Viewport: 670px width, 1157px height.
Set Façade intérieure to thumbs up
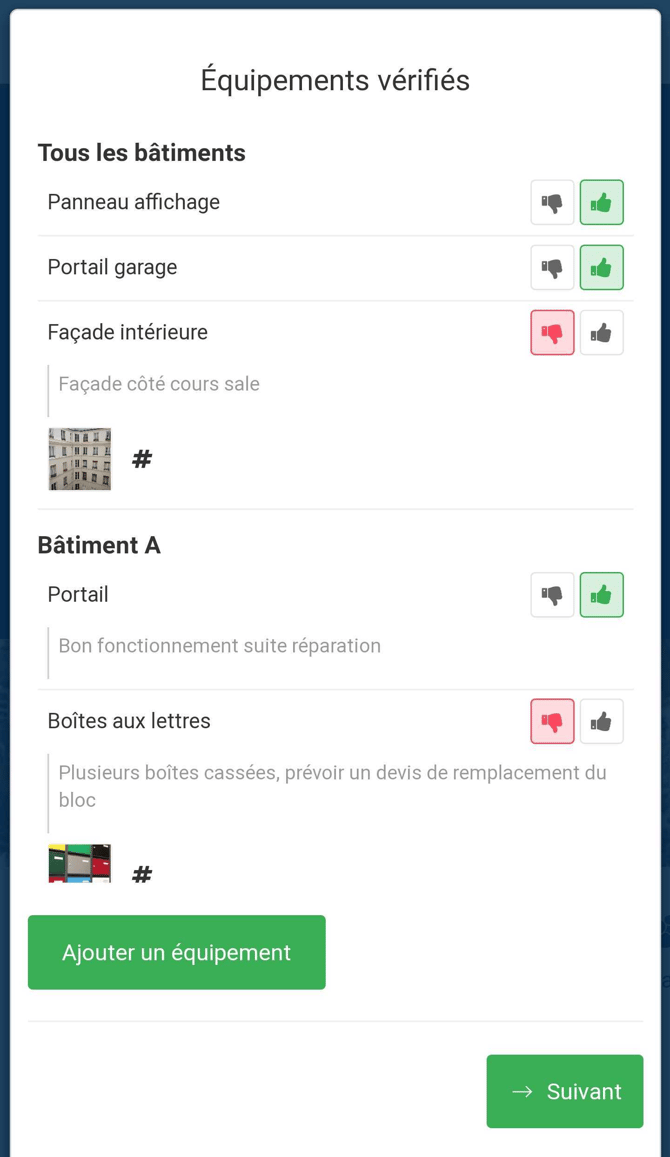pyautogui.click(x=601, y=333)
